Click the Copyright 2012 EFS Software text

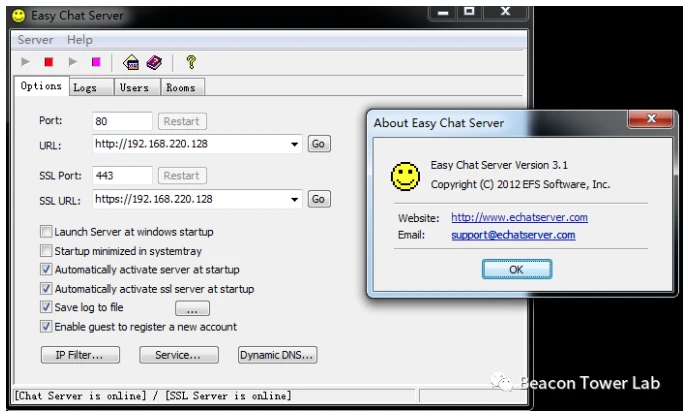point(520,184)
